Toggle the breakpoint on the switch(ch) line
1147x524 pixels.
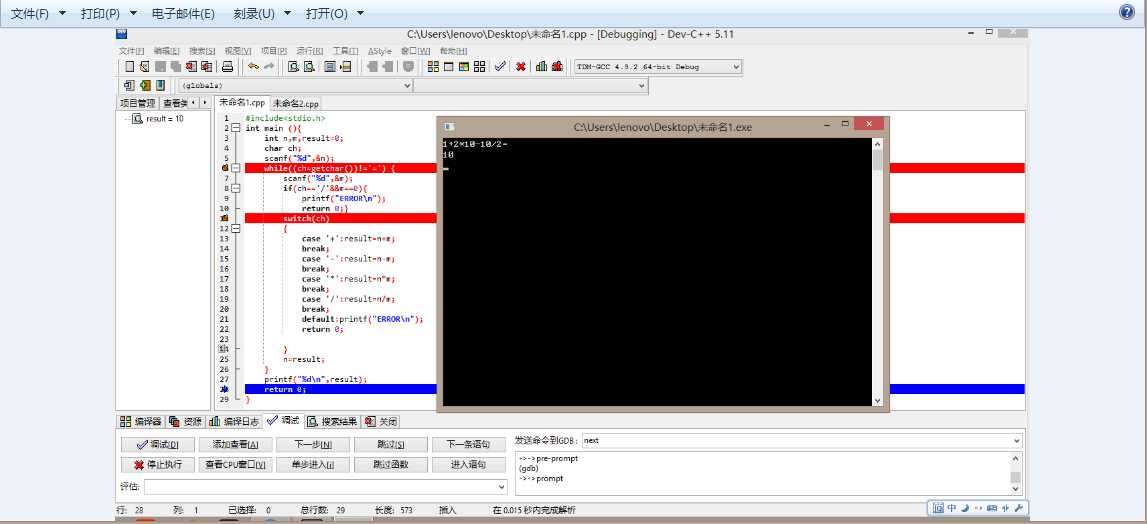[x=225, y=218]
